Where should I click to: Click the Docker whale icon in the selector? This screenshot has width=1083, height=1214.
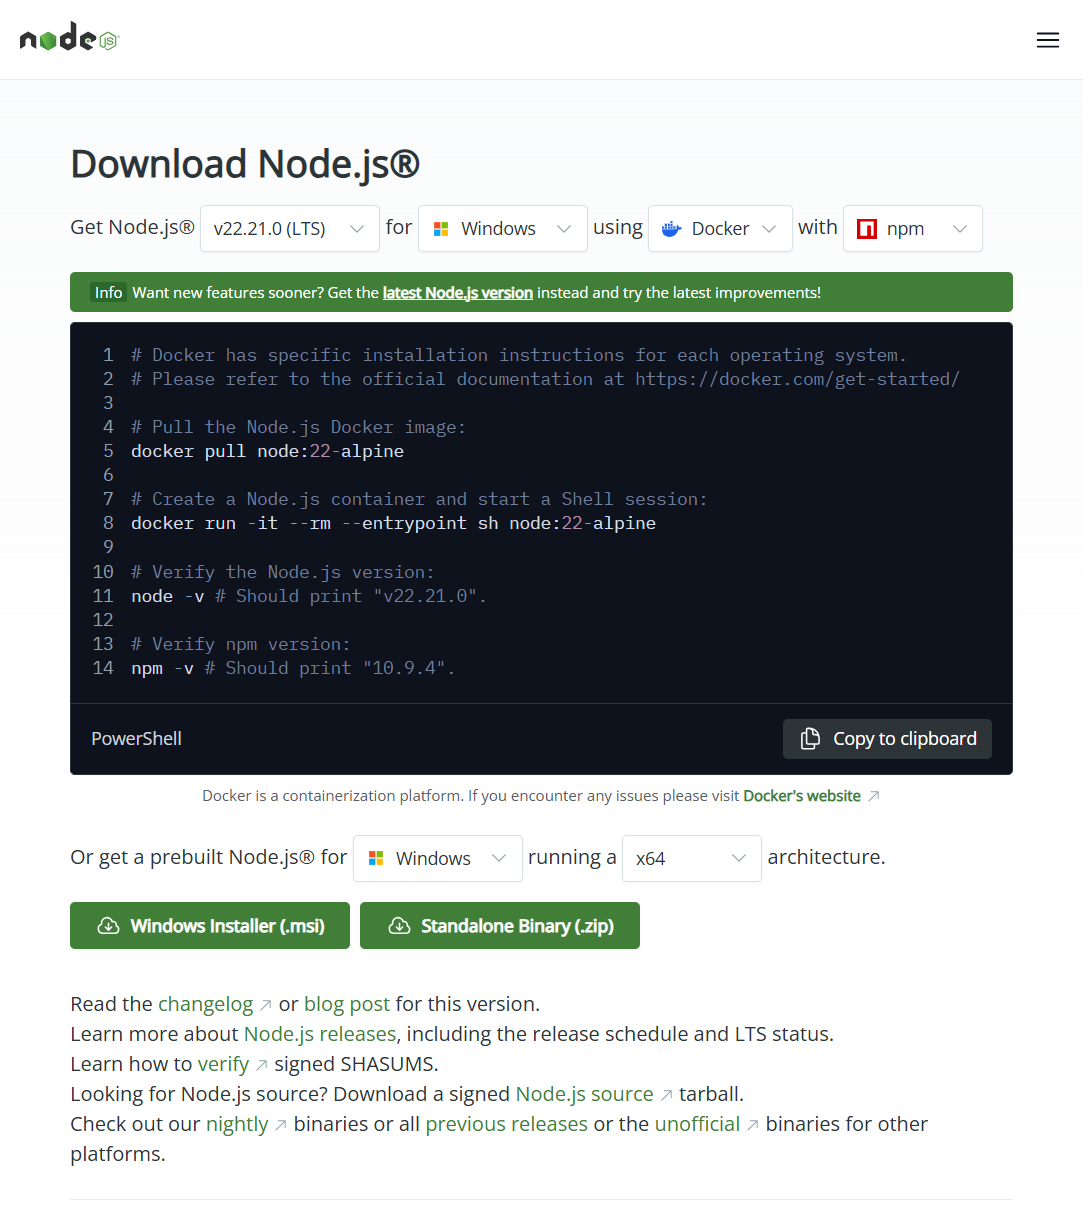(673, 228)
